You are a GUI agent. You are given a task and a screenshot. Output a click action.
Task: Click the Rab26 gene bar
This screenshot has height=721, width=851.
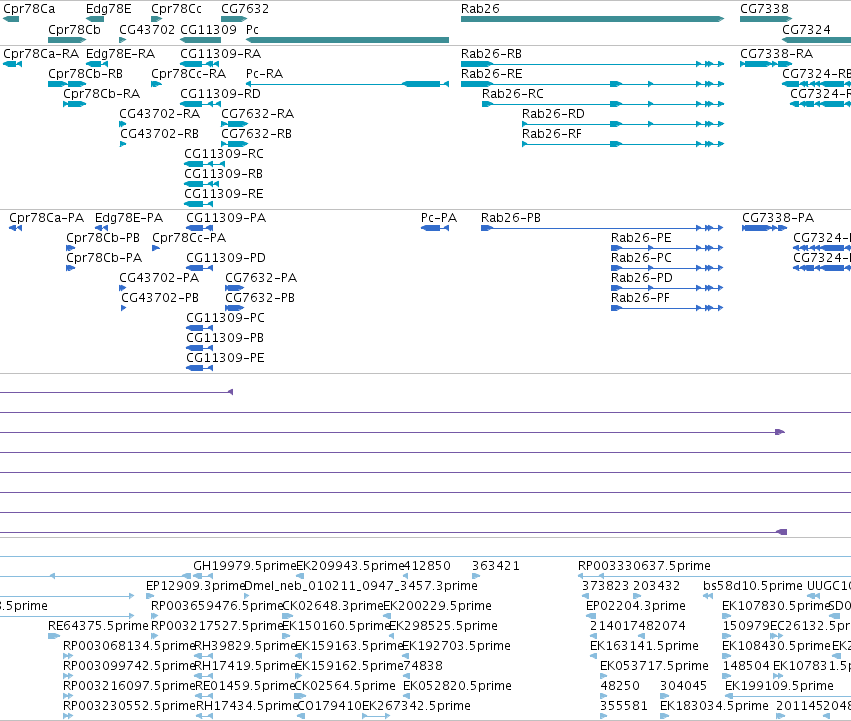tap(592, 19)
